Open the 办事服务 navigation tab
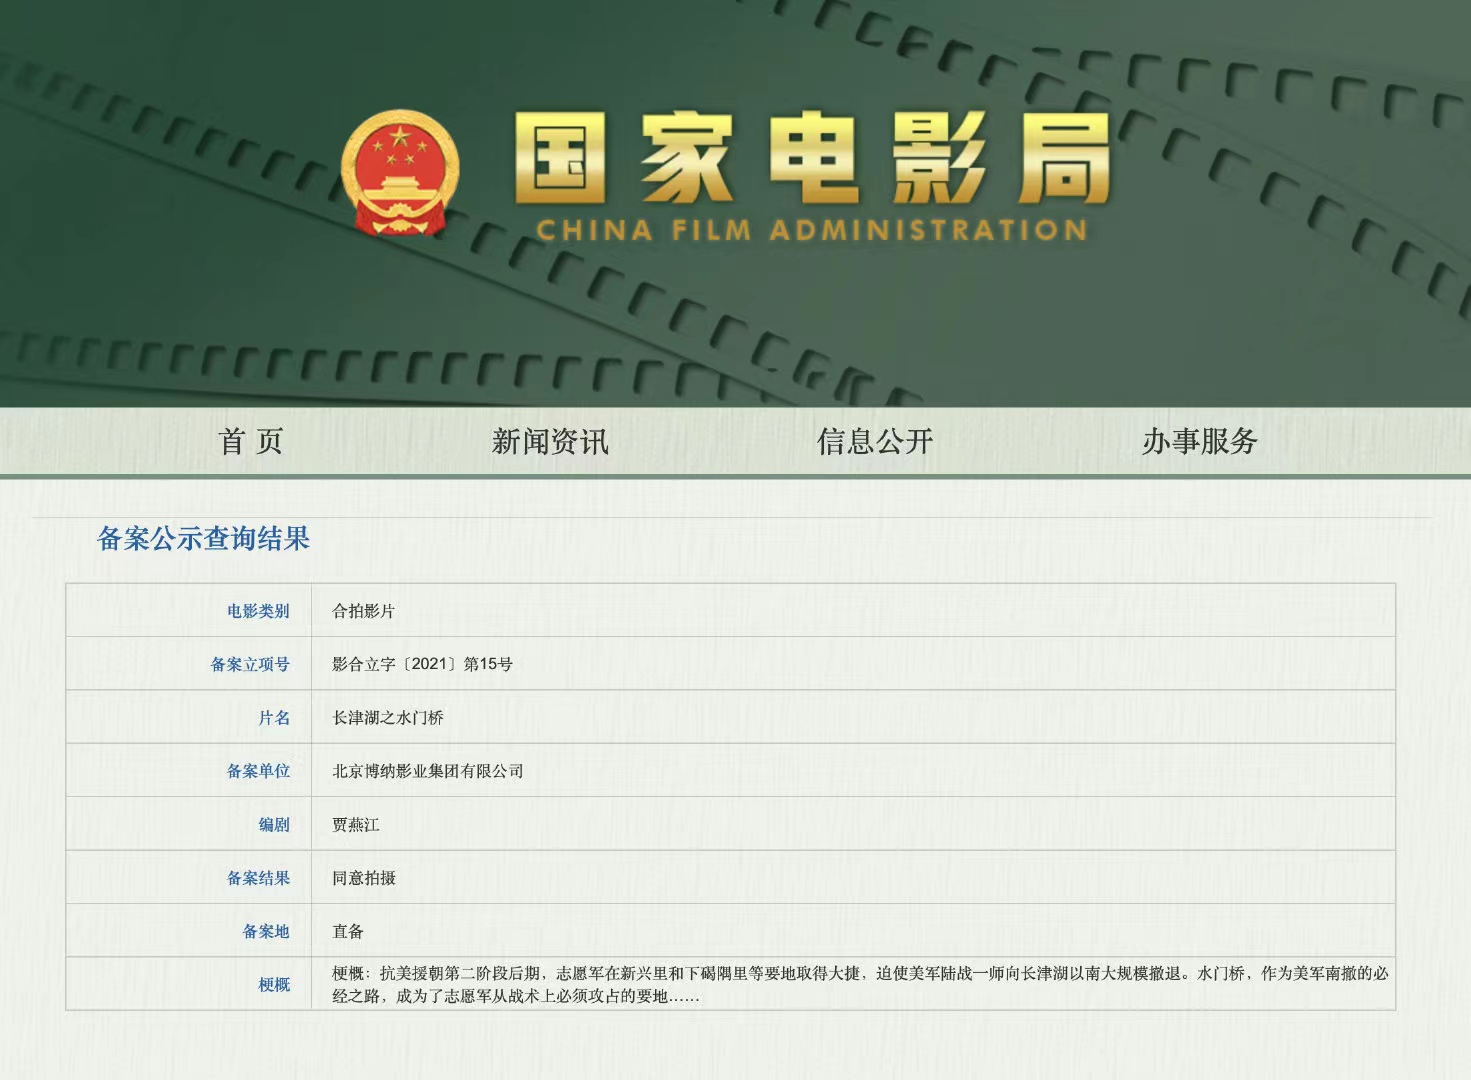The image size is (1471, 1080). 1200,441
